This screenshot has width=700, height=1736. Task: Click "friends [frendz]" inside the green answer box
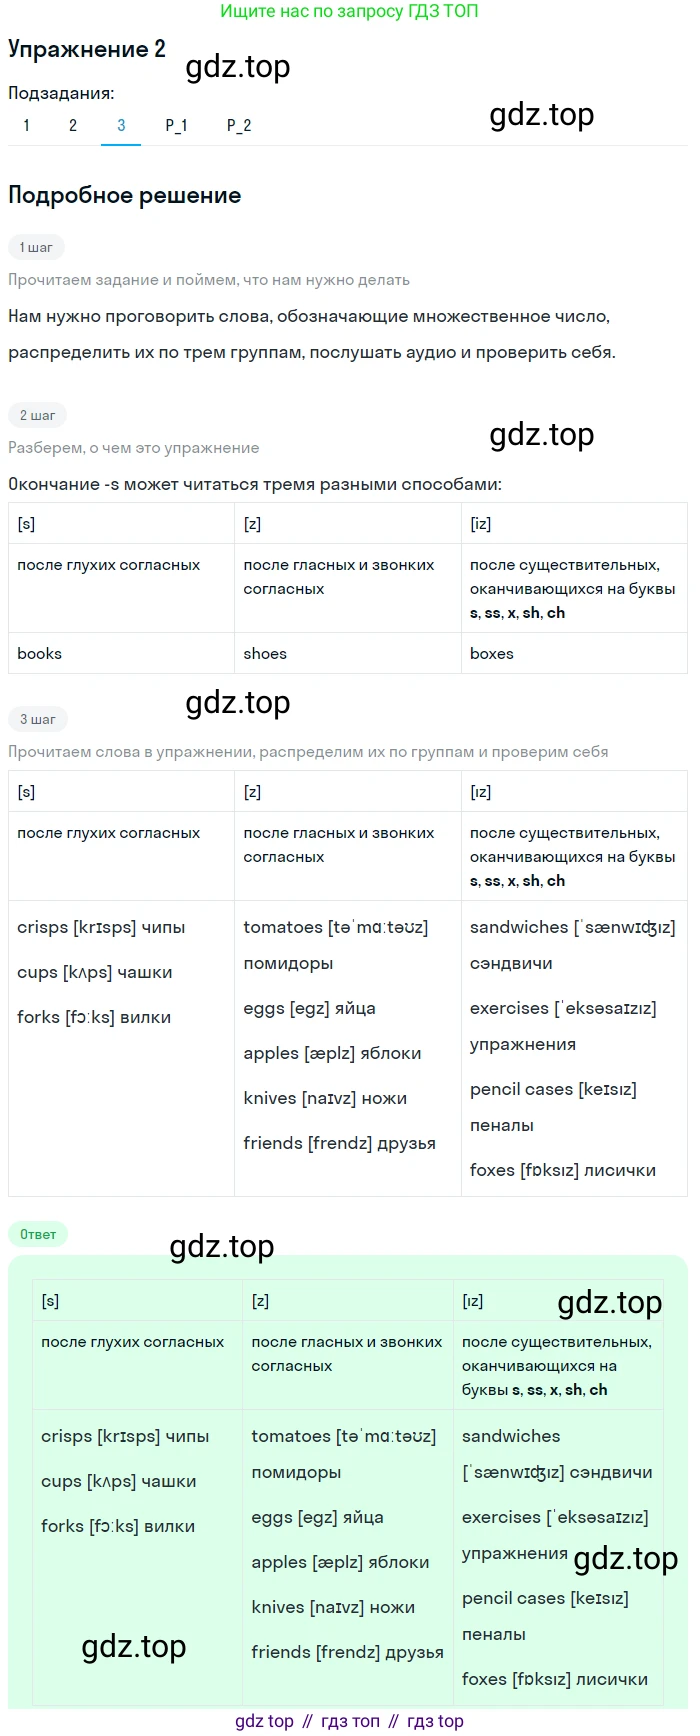pyautogui.click(x=347, y=1652)
